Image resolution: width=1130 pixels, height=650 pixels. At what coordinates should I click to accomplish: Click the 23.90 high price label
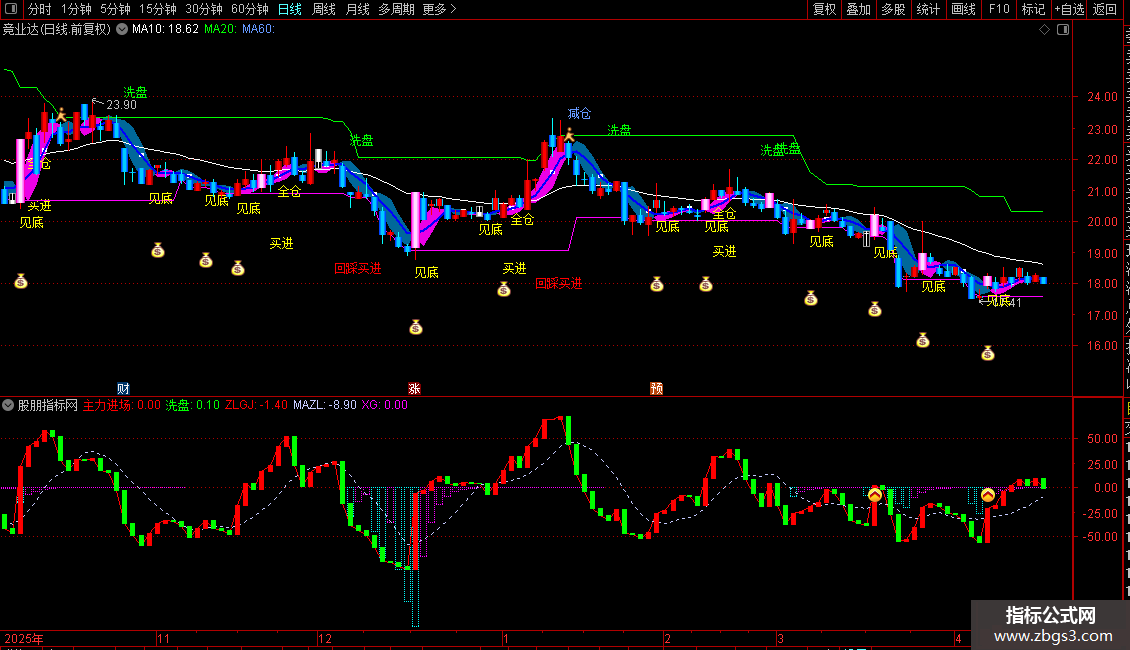point(121,104)
